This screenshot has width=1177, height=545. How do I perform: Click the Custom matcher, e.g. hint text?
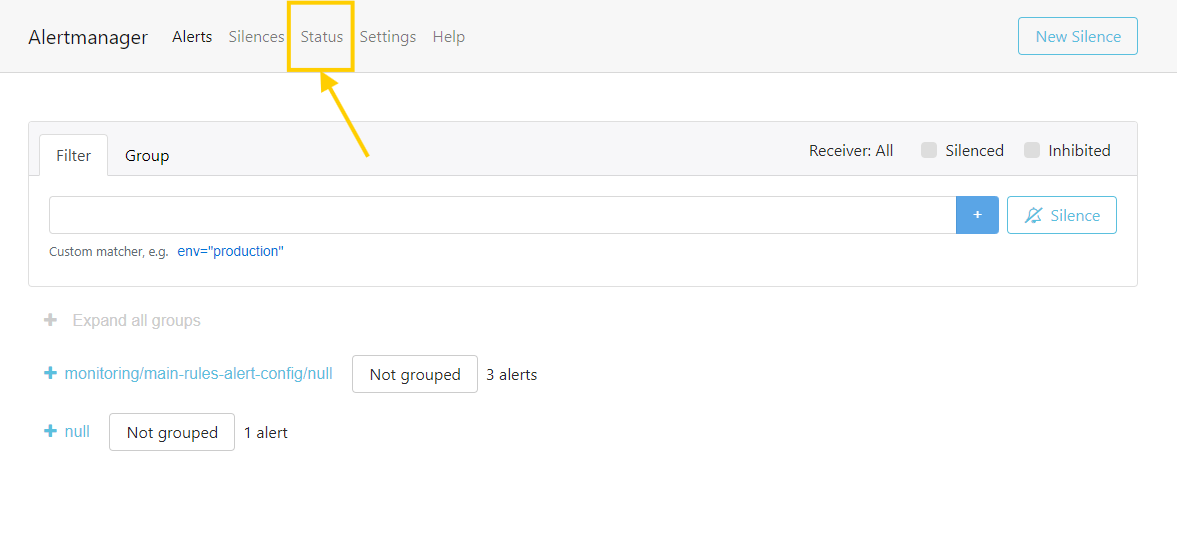tap(110, 252)
